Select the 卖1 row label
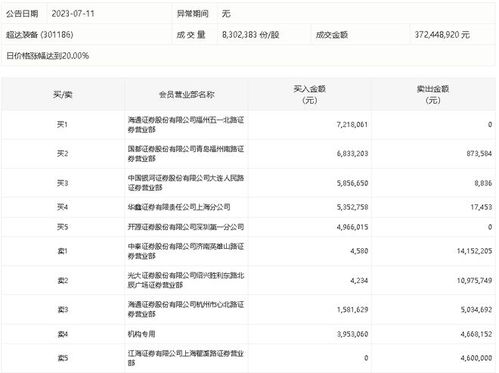 click(62, 251)
